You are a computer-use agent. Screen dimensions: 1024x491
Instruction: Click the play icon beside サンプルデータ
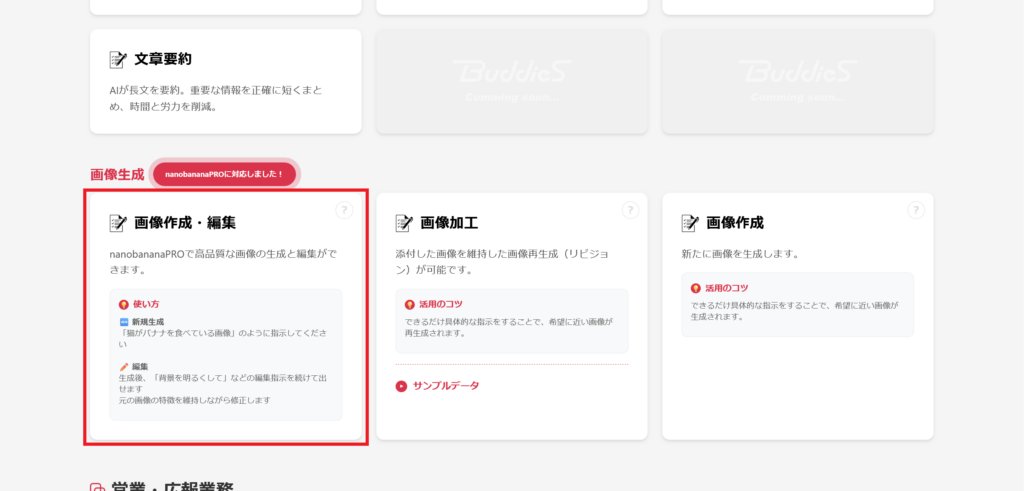pyautogui.click(x=402, y=386)
